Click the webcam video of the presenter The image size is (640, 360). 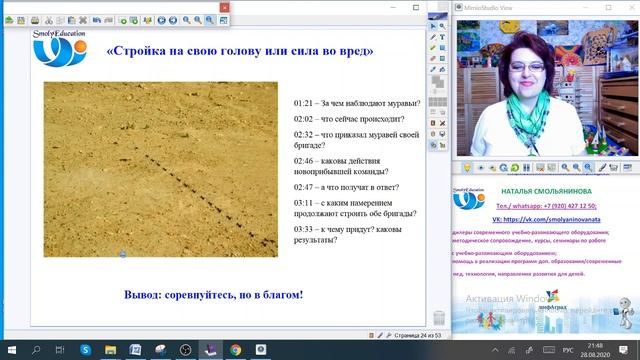547,88
